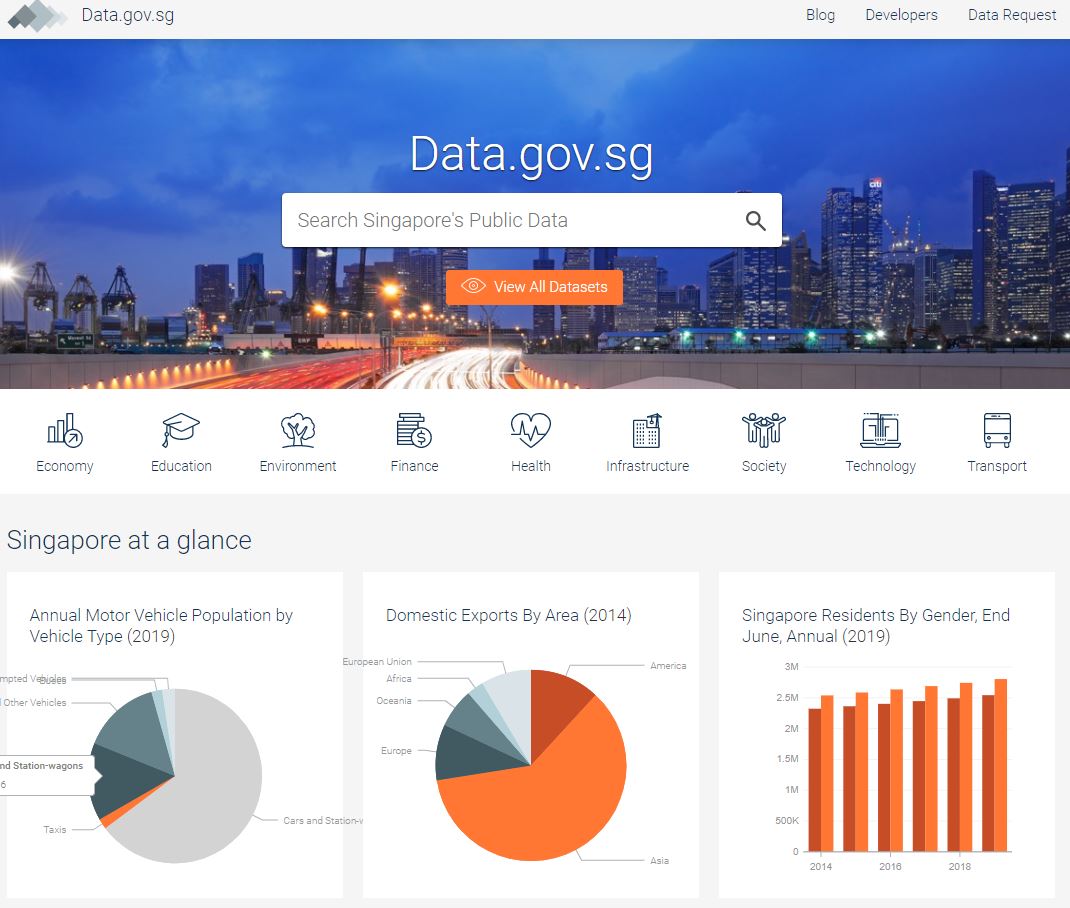Select the Health heartbeat icon
This screenshot has width=1070, height=908.
tap(531, 430)
